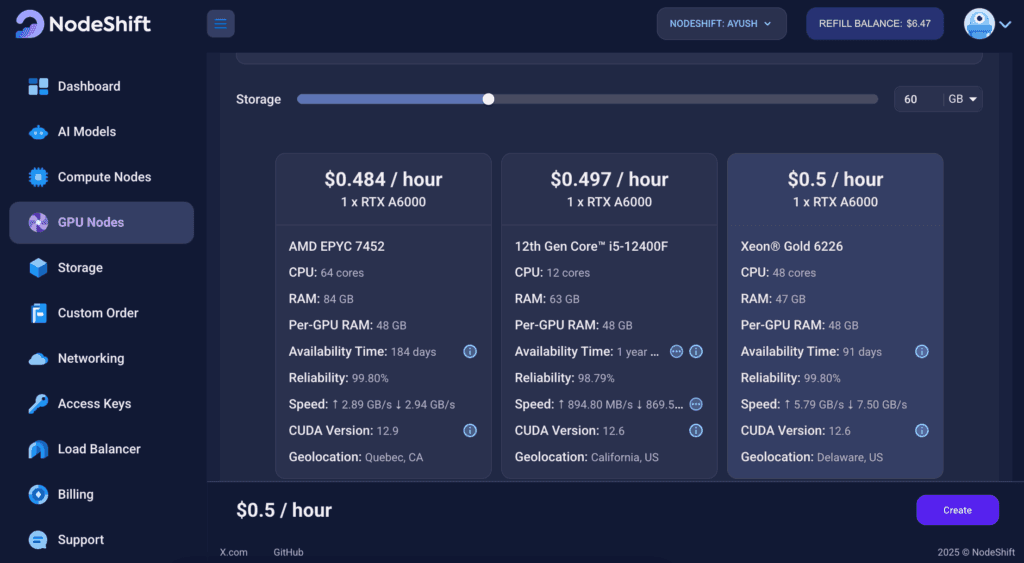Expand the account menu chevron beside avatar
The width and height of the screenshot is (1024, 563).
1006,25
